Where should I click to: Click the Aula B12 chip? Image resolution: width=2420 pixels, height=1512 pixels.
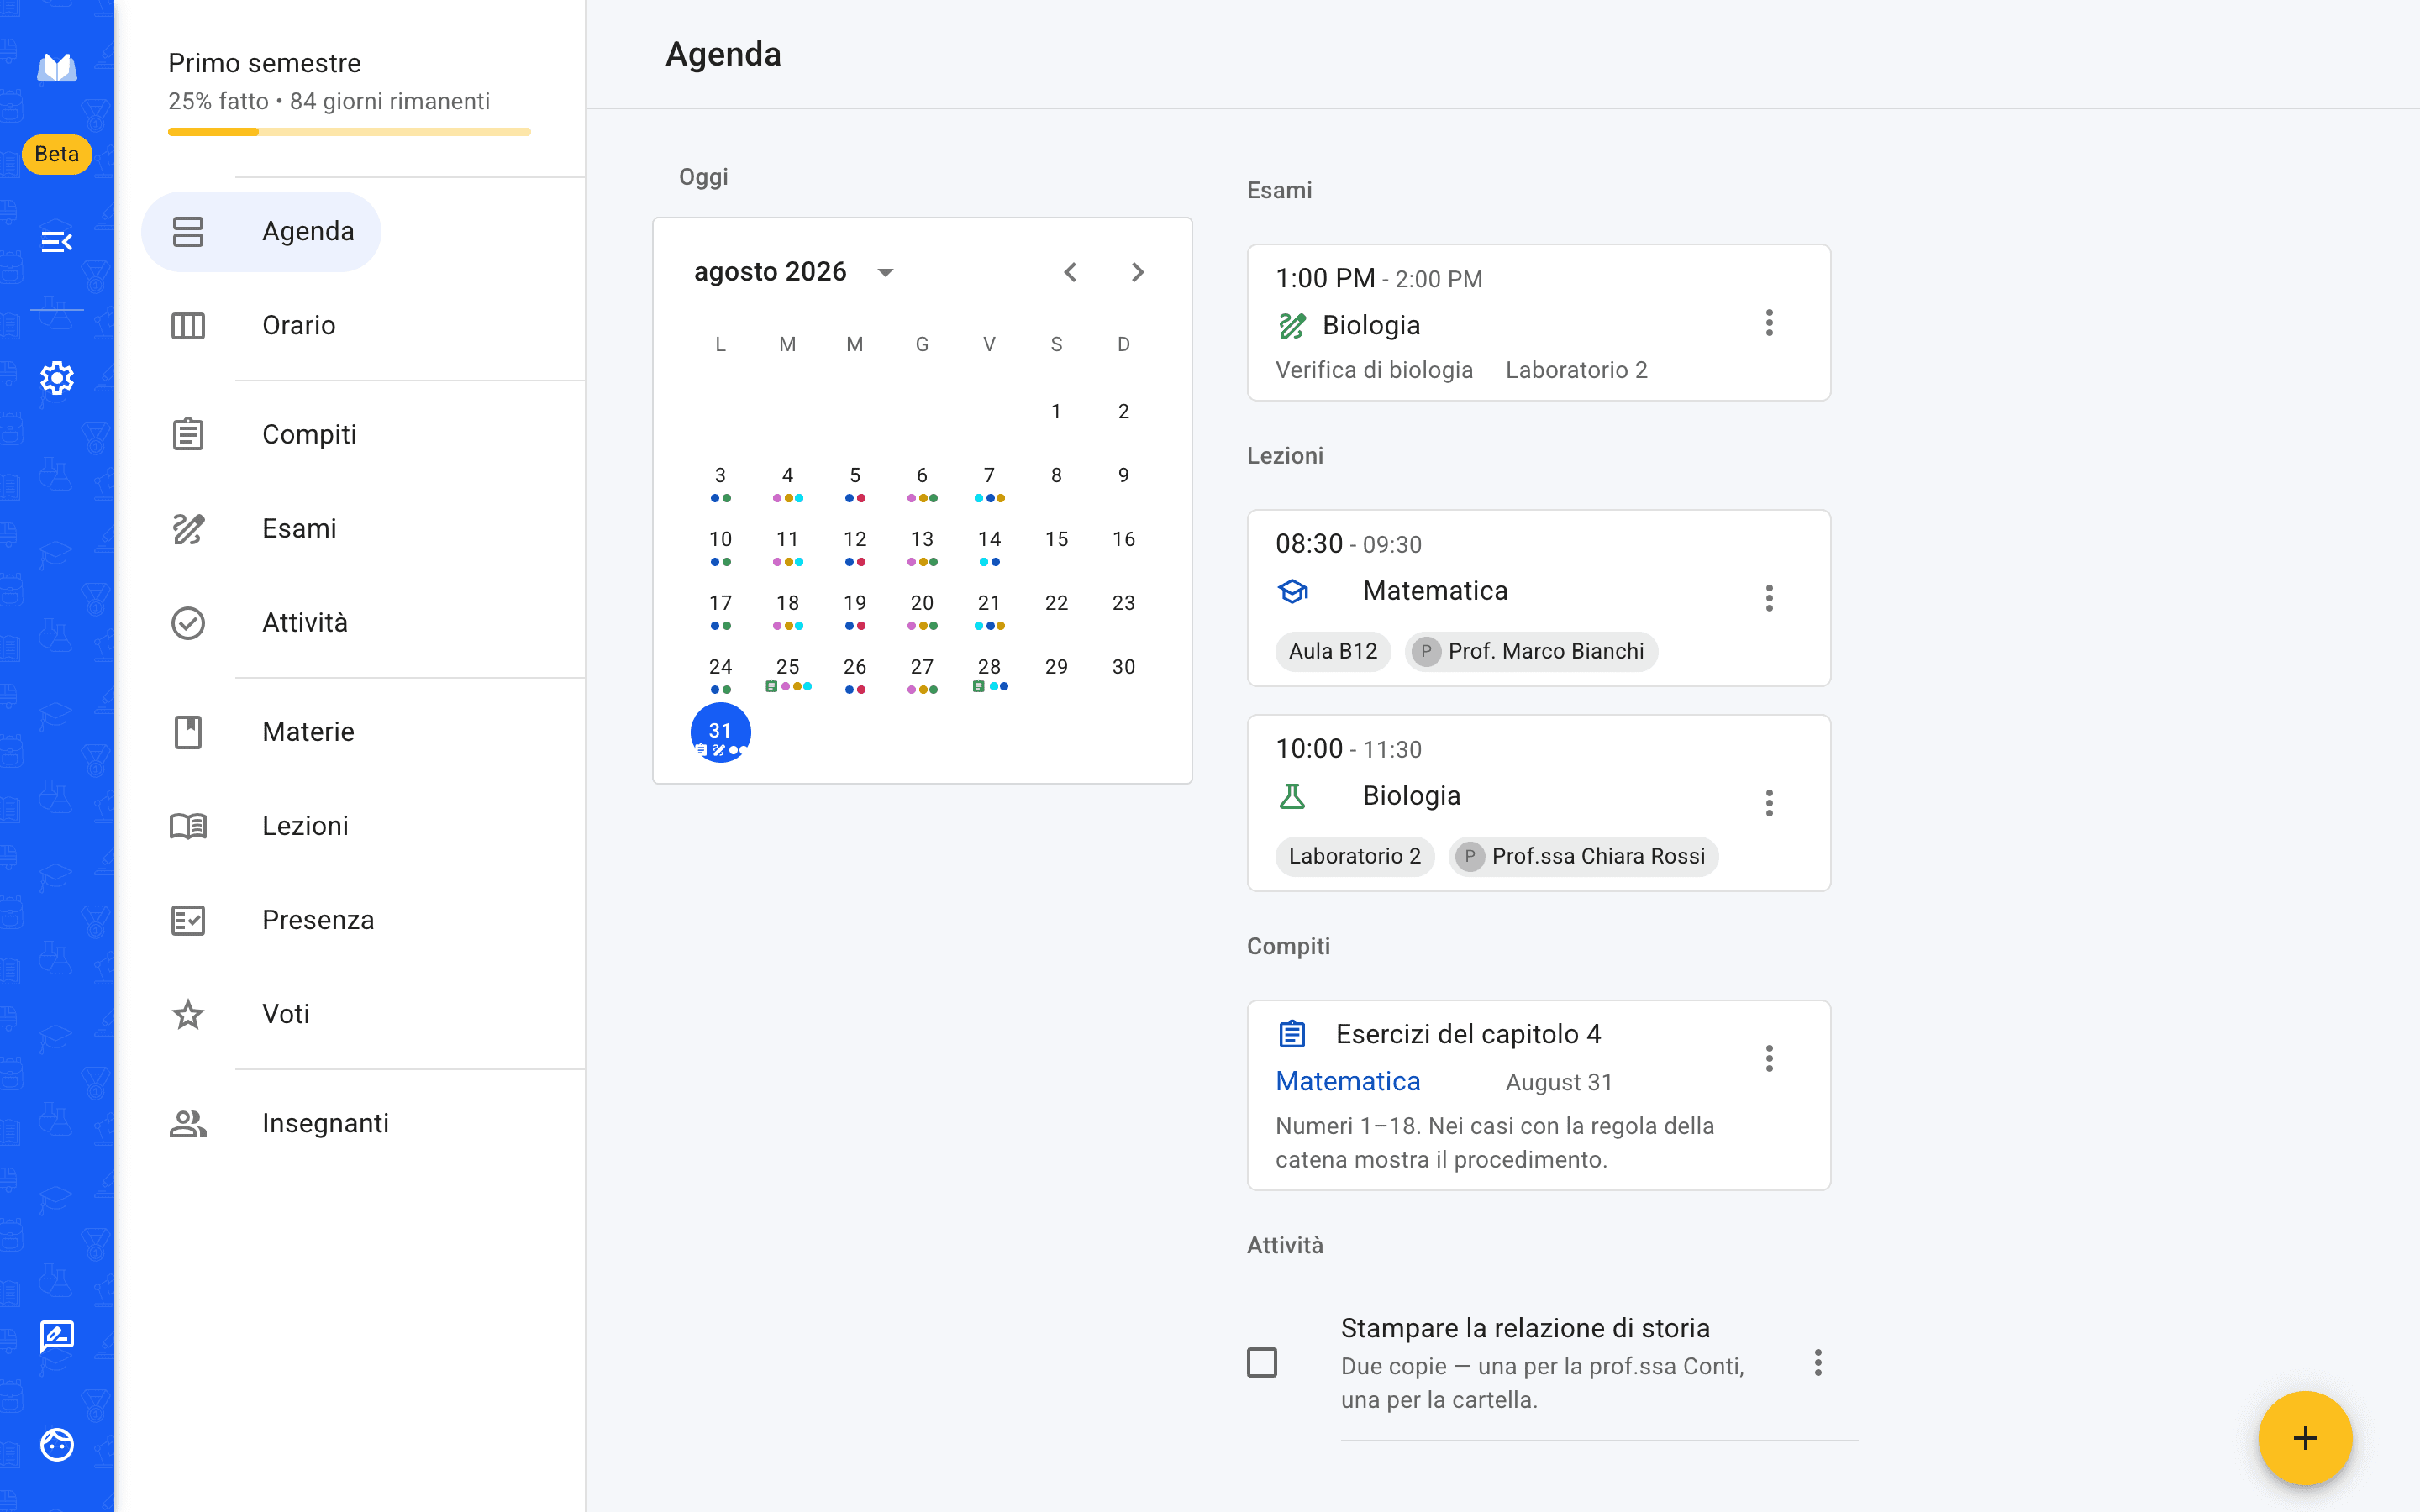click(x=1333, y=651)
